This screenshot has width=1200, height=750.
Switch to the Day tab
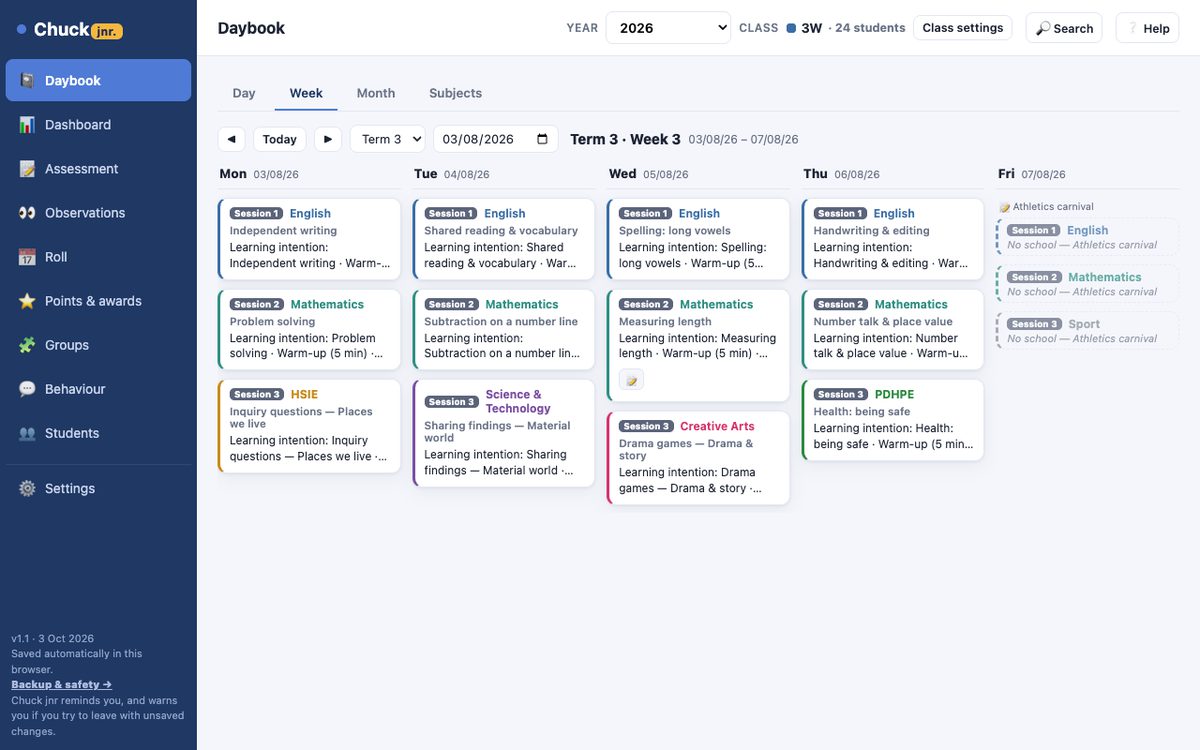click(244, 93)
